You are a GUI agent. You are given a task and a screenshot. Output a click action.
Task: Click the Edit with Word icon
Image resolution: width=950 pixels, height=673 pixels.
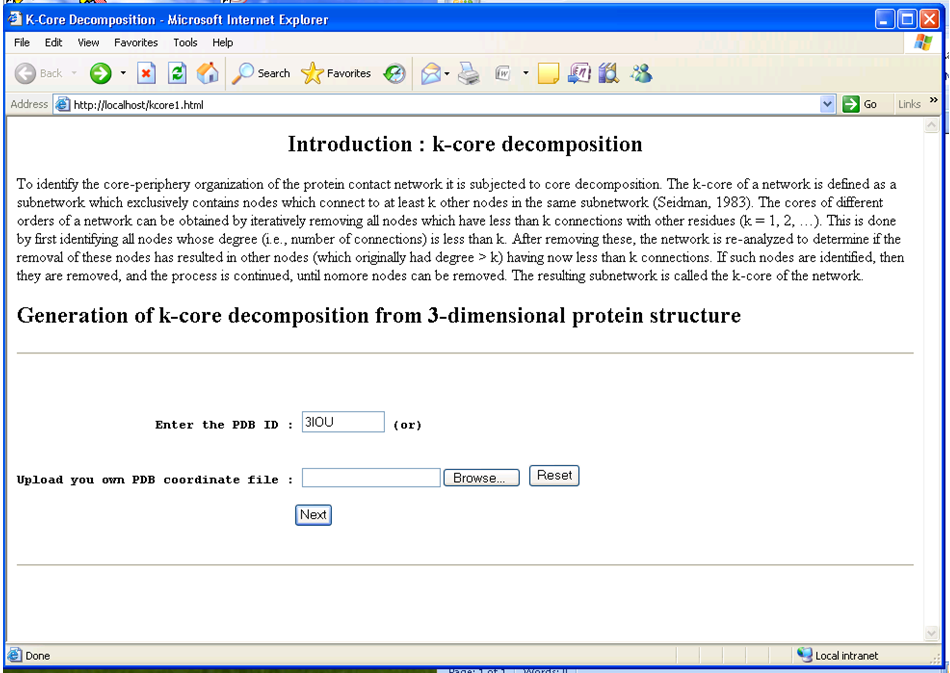coord(503,73)
